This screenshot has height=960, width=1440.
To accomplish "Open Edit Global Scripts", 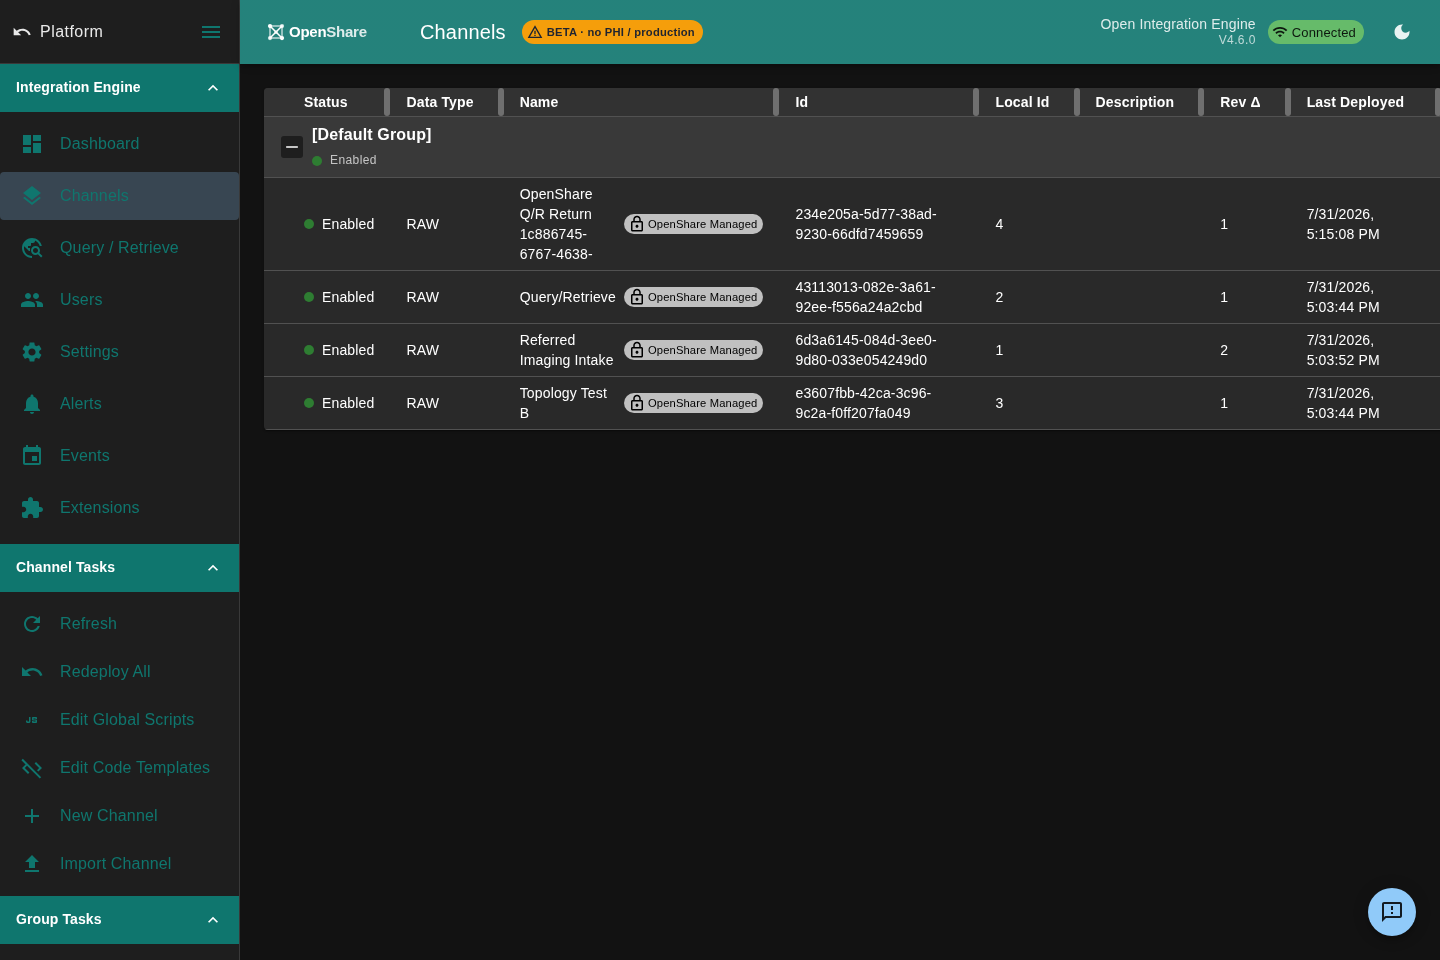I will (x=119, y=720).
